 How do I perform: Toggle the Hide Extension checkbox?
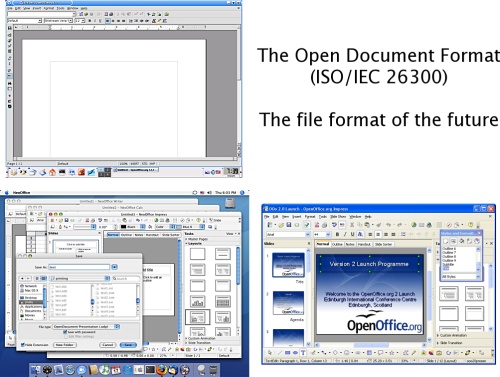[23, 345]
